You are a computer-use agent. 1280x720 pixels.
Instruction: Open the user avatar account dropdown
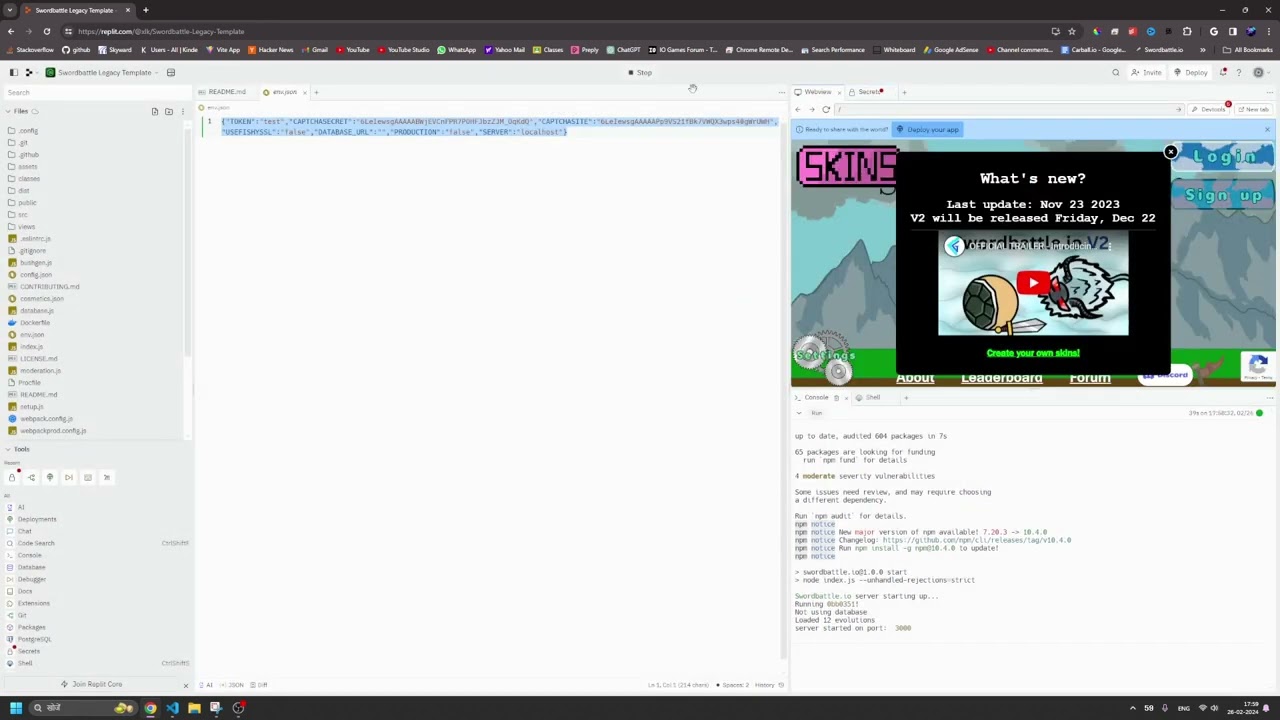(1261, 72)
